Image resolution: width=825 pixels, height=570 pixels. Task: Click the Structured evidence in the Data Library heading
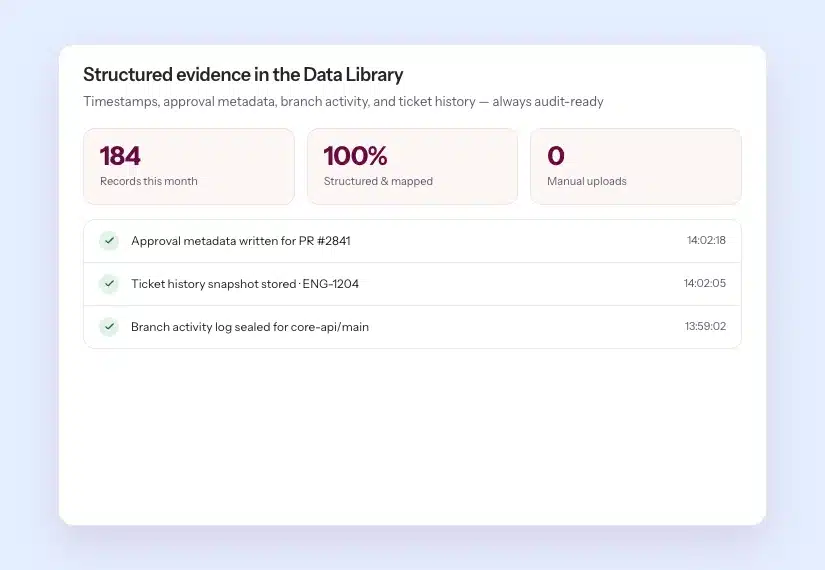243,75
